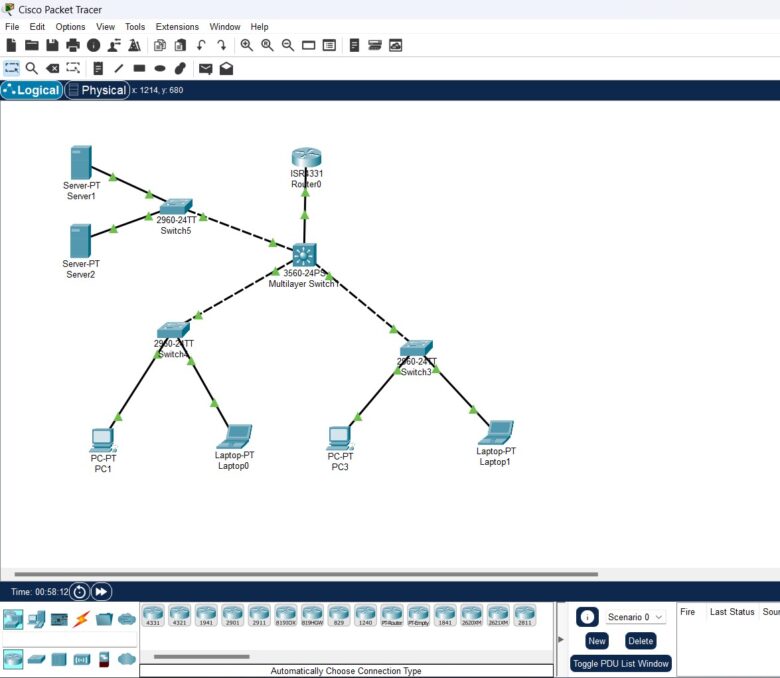Select Router0 ISR4331 on the canvas

click(306, 158)
